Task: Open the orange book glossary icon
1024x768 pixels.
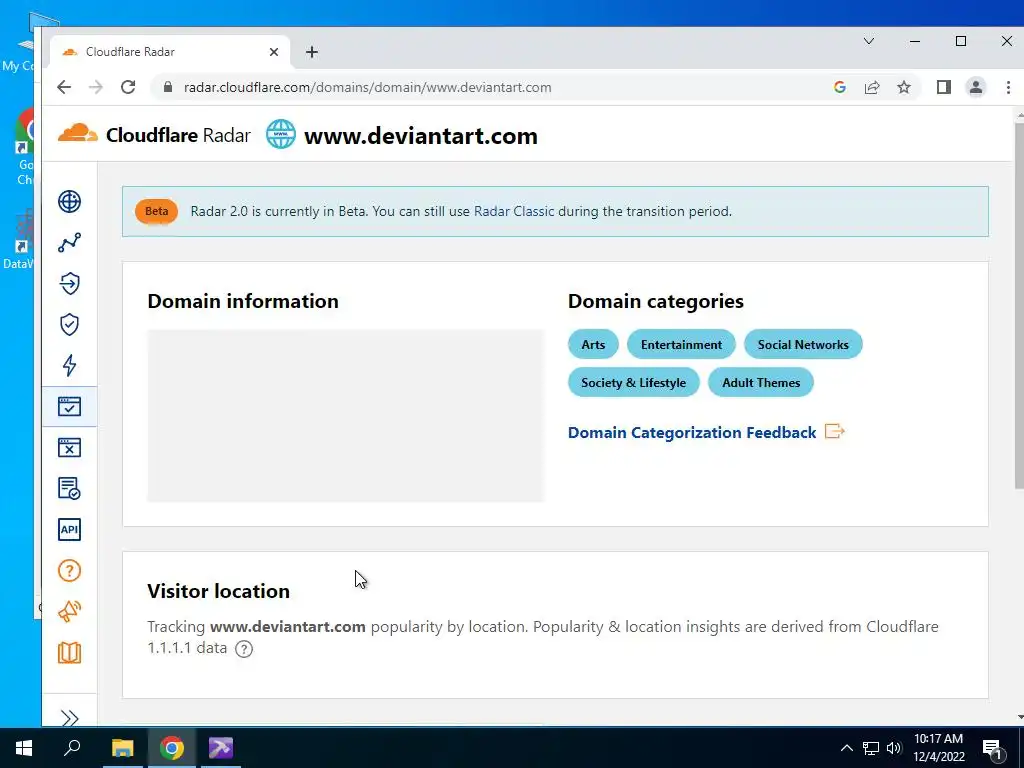Action: pos(69,652)
